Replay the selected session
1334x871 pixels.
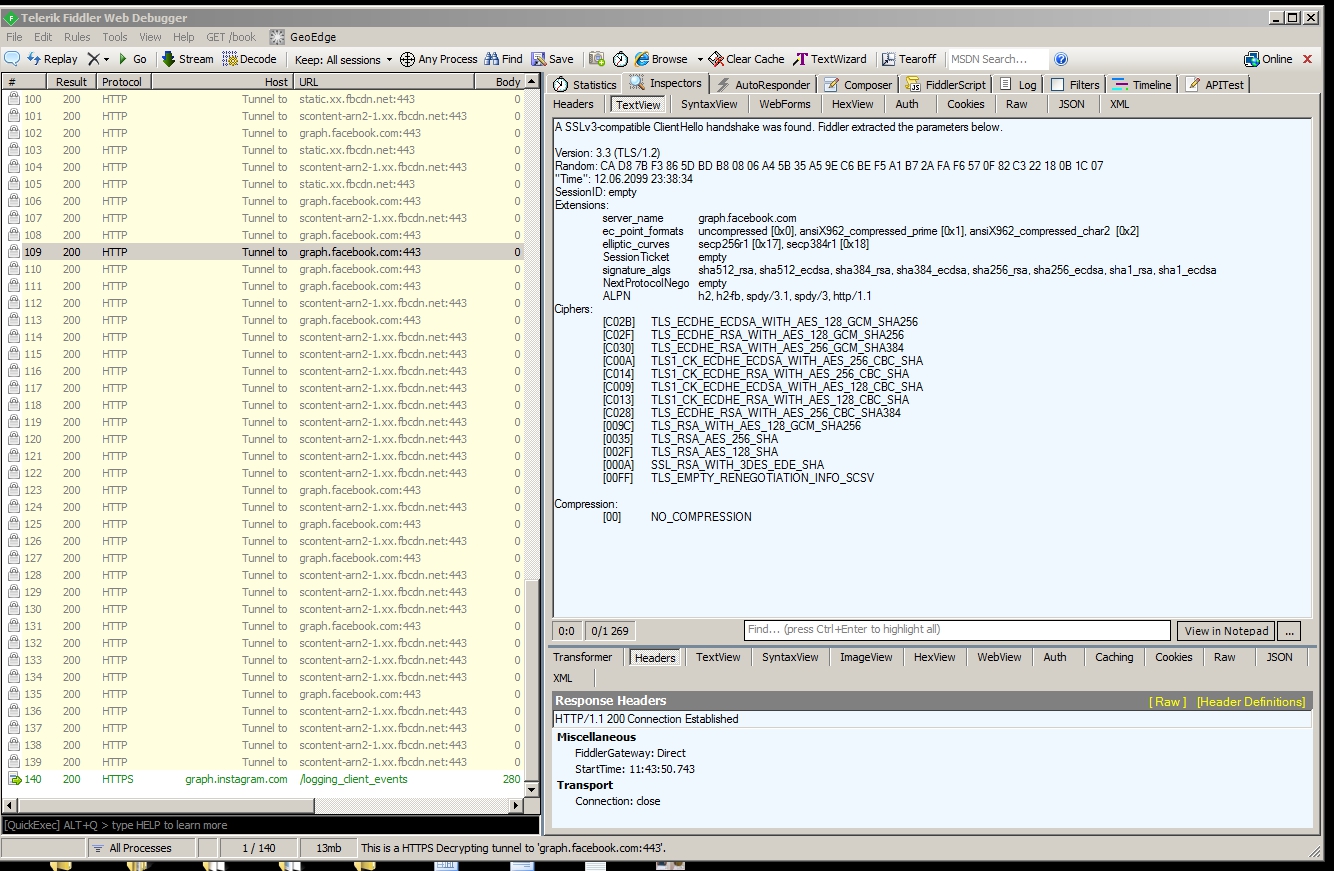(52, 59)
